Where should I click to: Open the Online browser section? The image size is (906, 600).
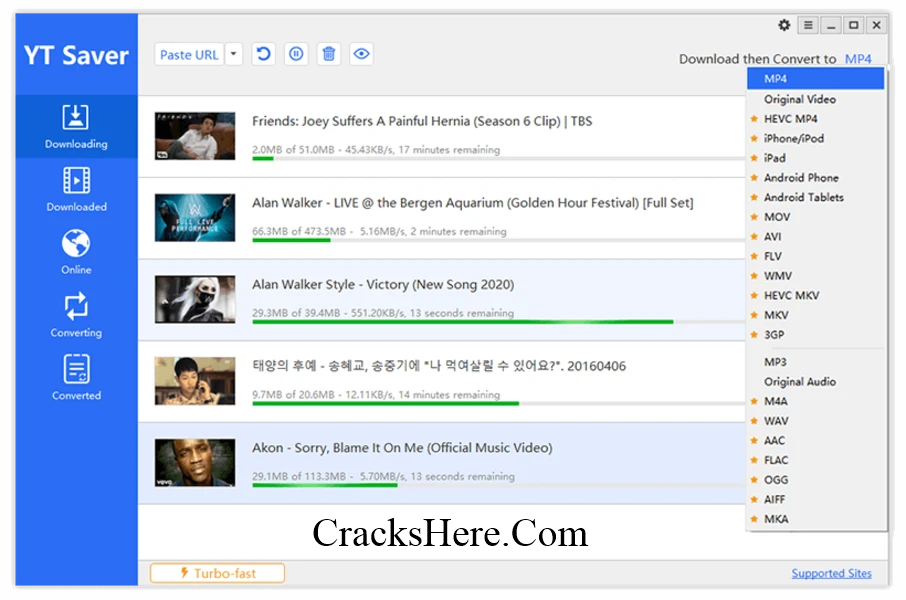tap(76, 253)
